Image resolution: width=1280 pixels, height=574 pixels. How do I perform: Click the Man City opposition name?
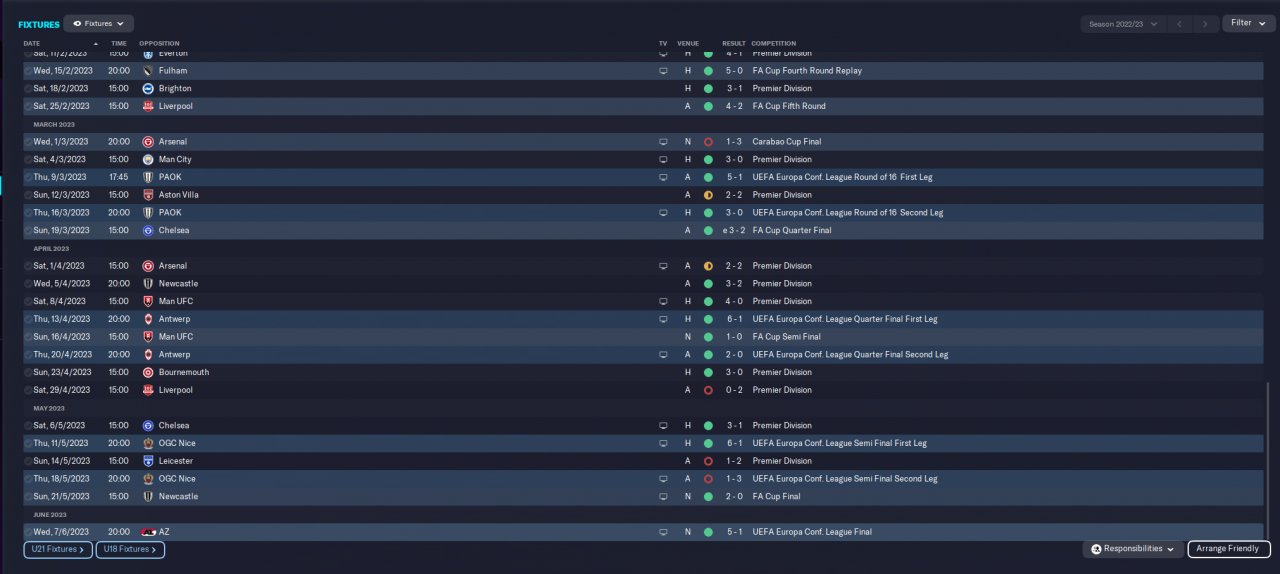[x=175, y=160]
